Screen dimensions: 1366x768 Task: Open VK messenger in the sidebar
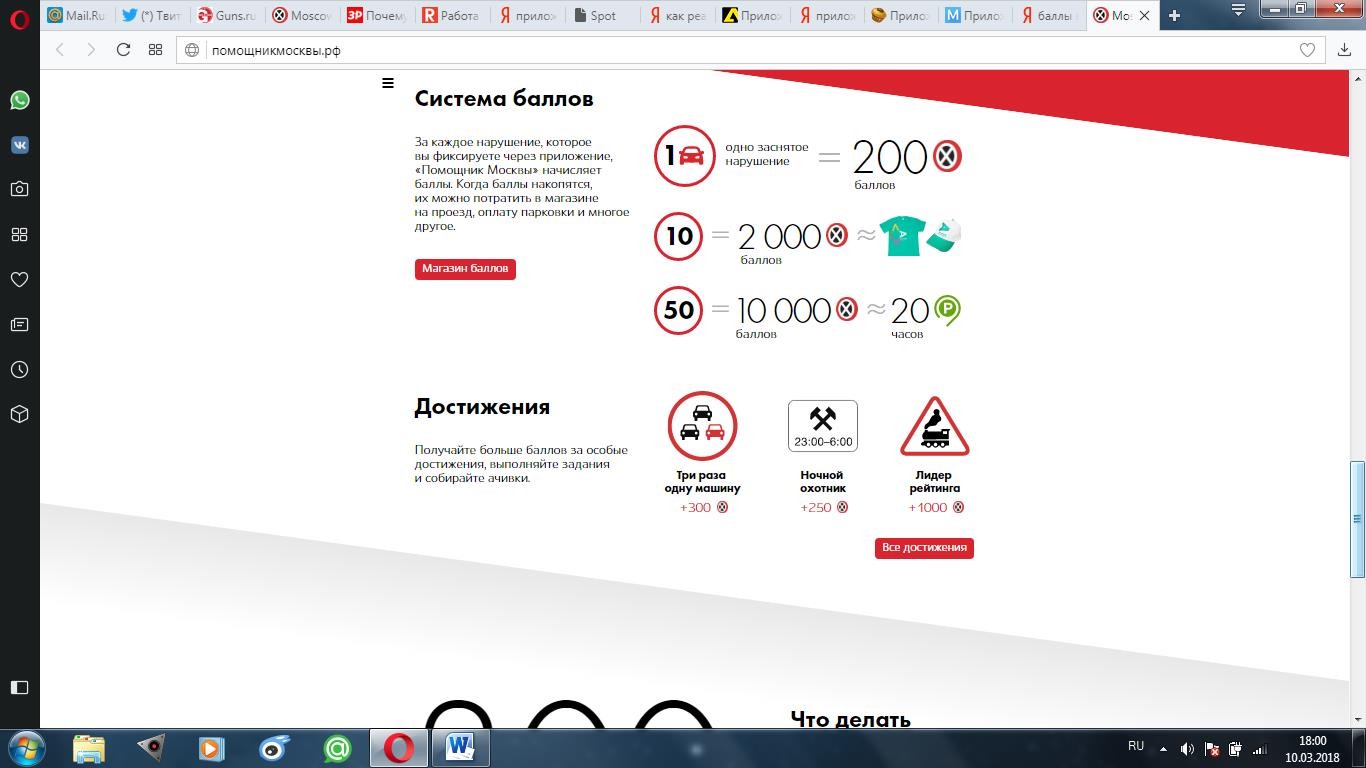(x=19, y=145)
